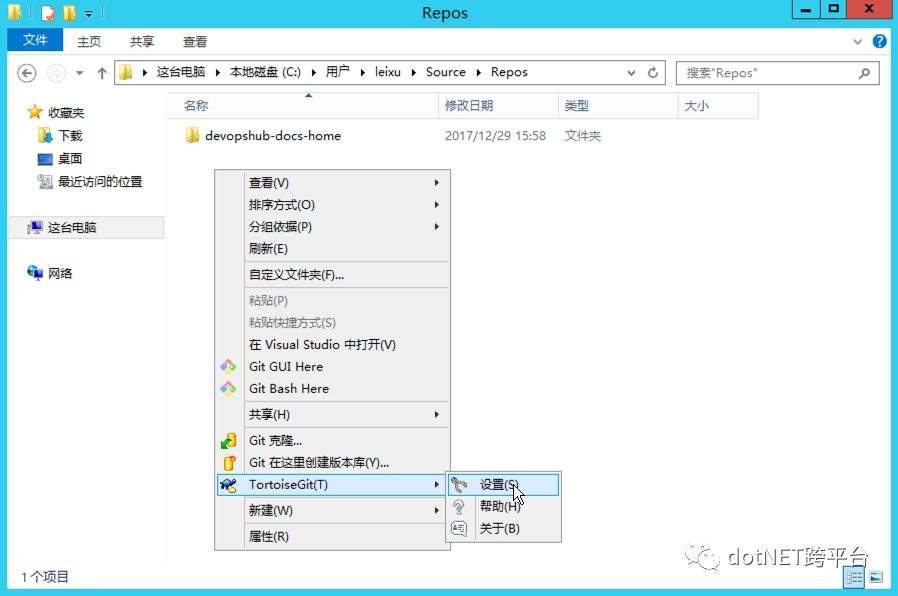Sort by the 名称 column header
Screen dimensions: 898x596
pyautogui.click(x=302, y=105)
